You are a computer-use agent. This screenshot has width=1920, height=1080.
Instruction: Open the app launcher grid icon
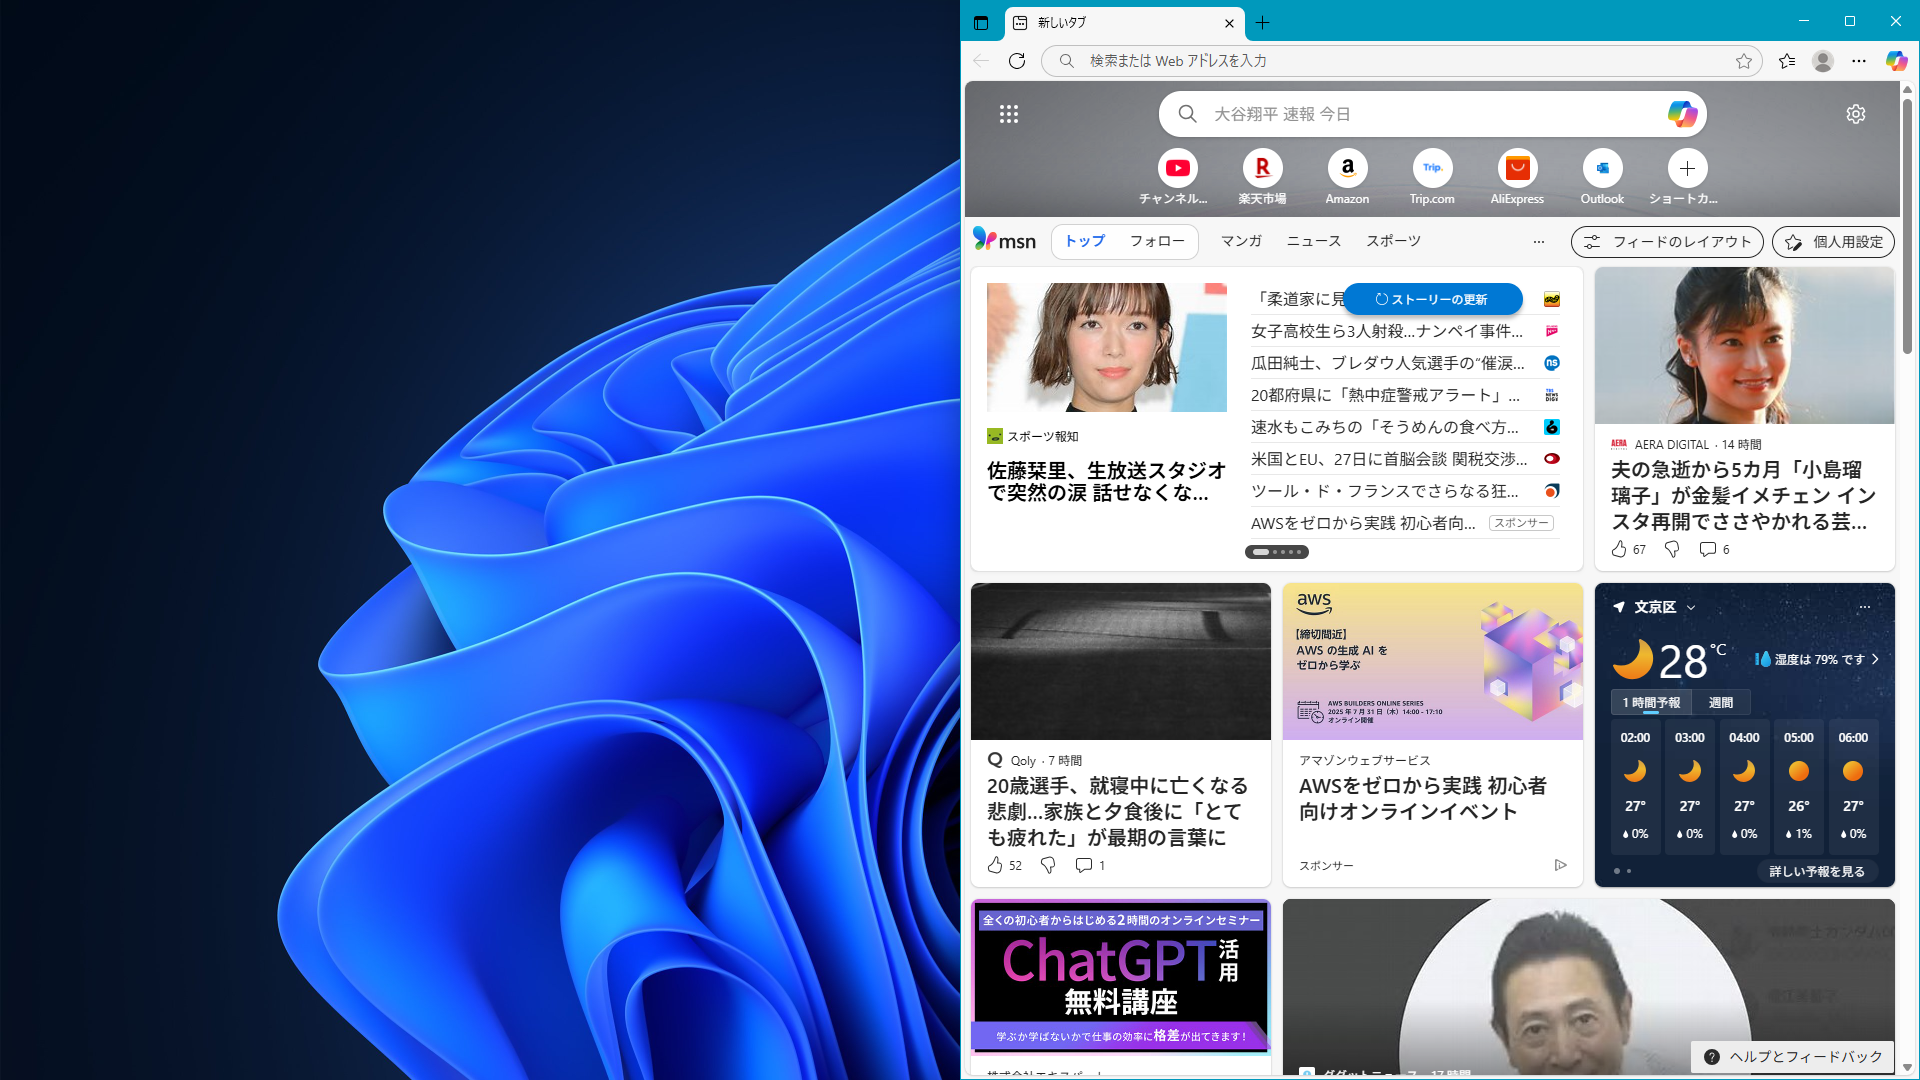[x=1009, y=114]
